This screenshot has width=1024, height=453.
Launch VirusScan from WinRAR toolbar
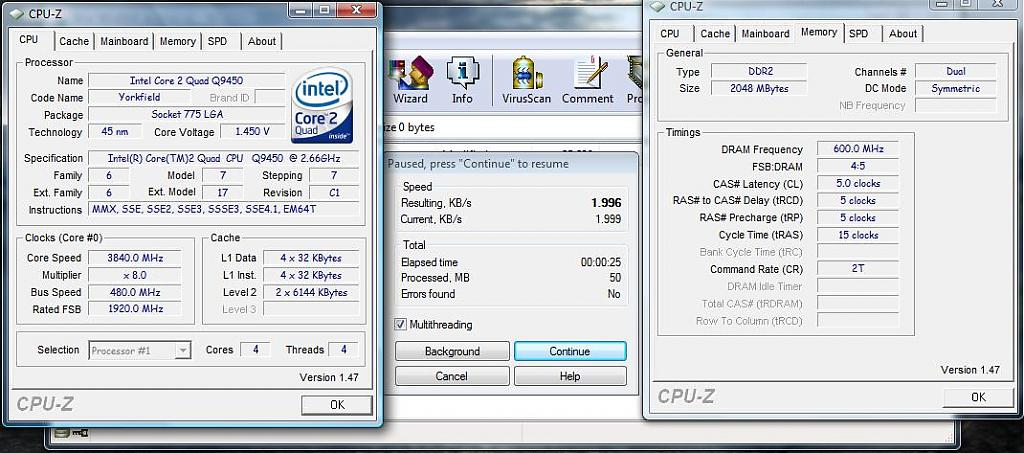526,80
